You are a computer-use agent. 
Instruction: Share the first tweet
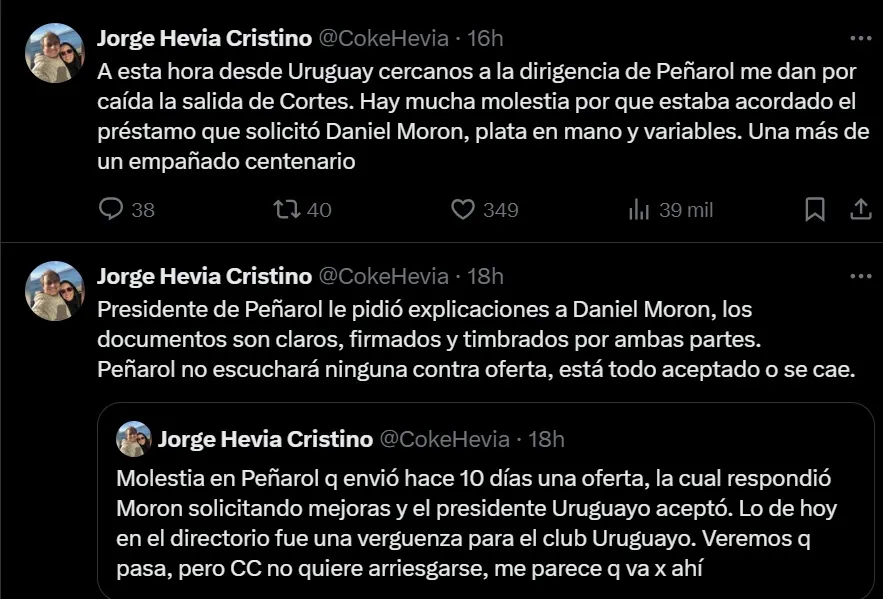[x=860, y=209]
